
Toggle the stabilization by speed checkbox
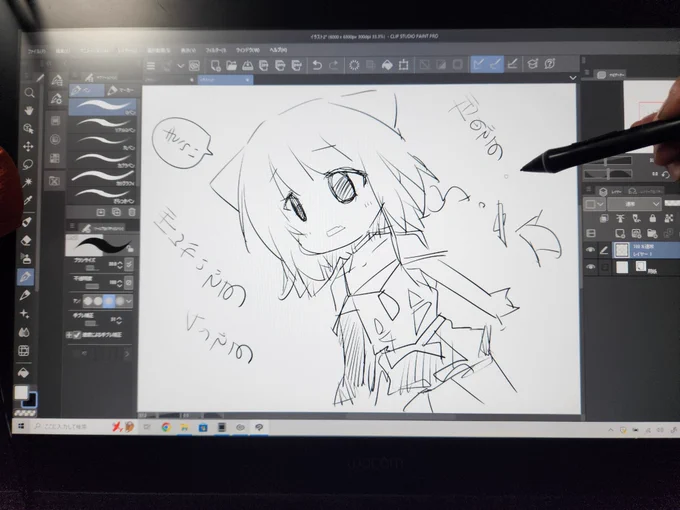pyautogui.click(x=77, y=335)
